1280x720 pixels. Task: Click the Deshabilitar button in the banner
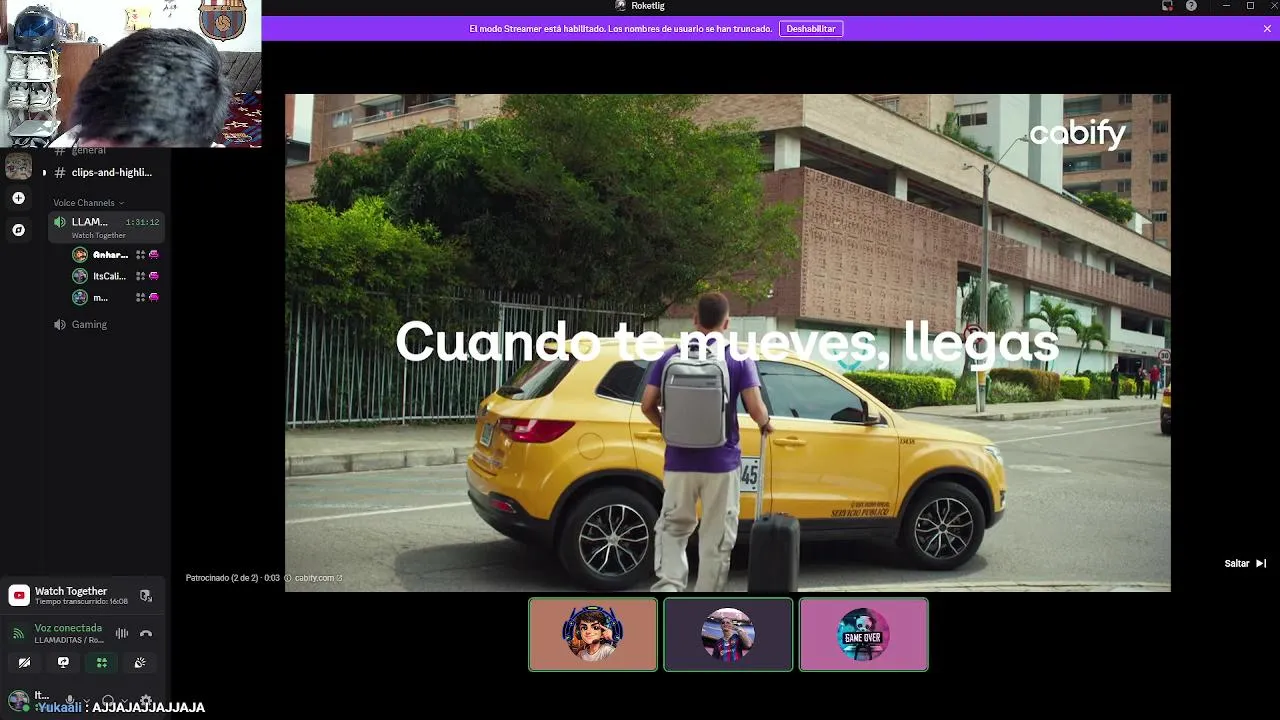[x=811, y=29]
